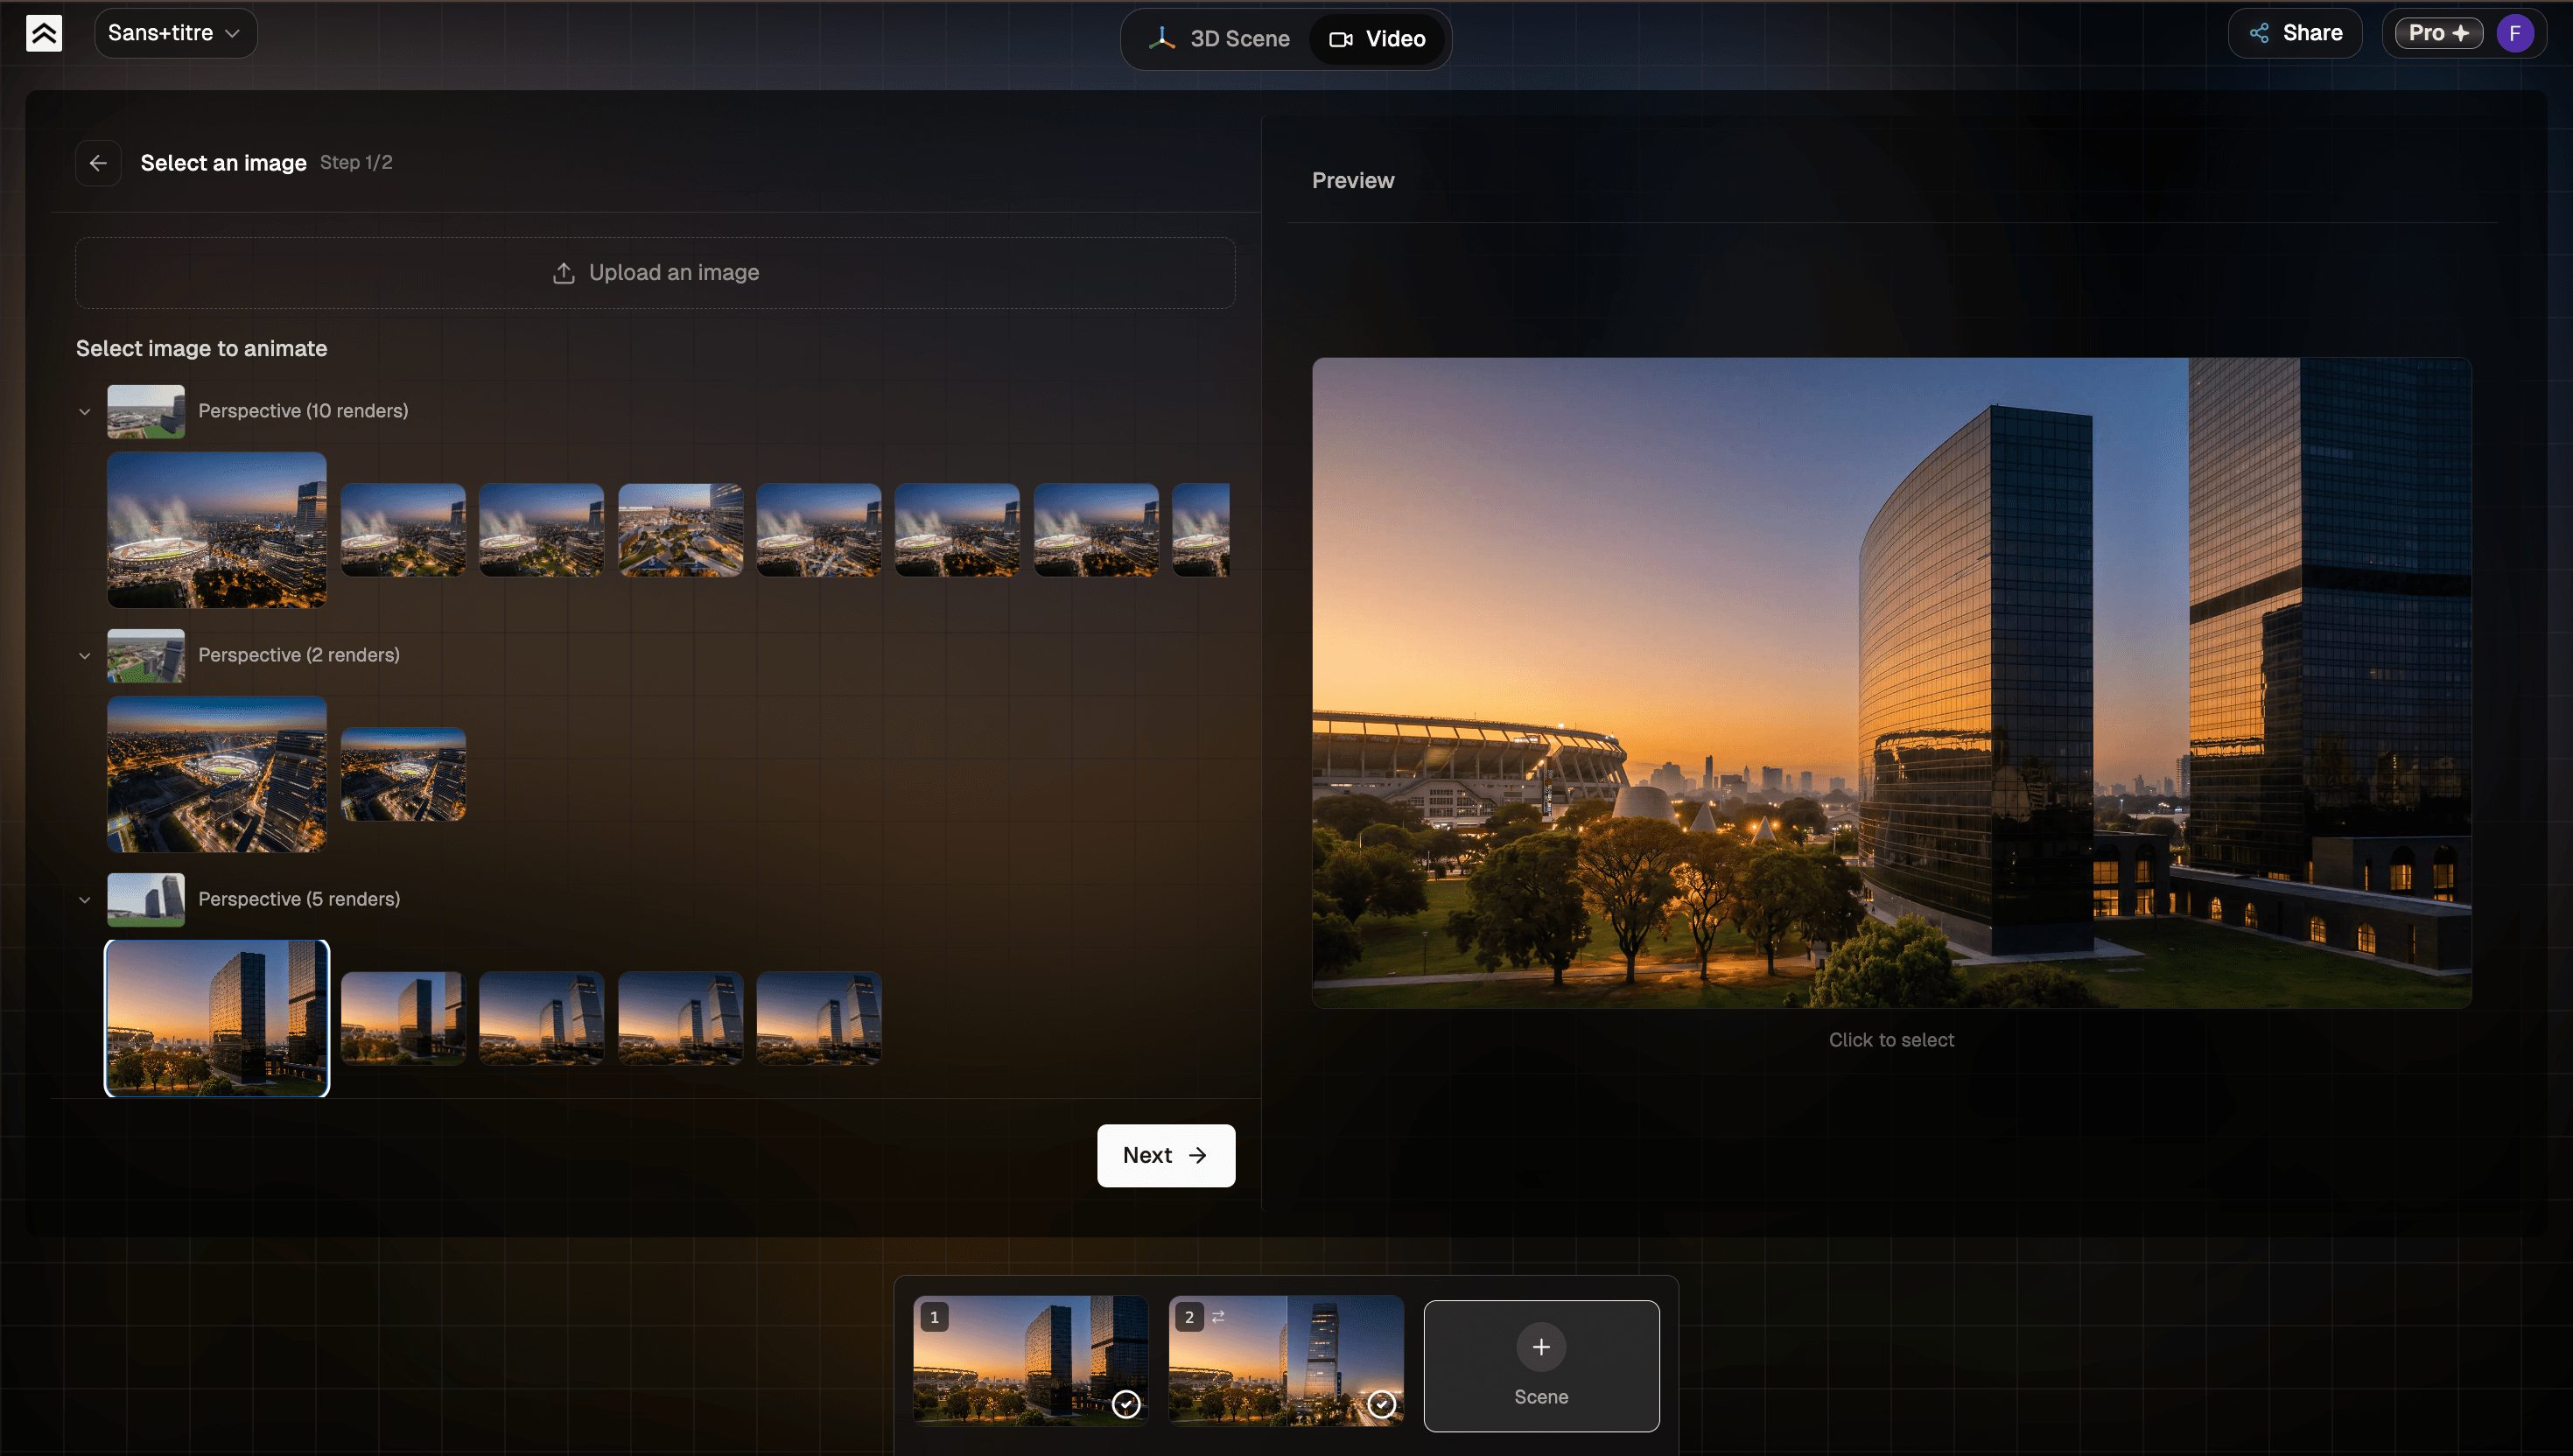Open scene 2 in the timeline

pyautogui.click(x=1286, y=1360)
